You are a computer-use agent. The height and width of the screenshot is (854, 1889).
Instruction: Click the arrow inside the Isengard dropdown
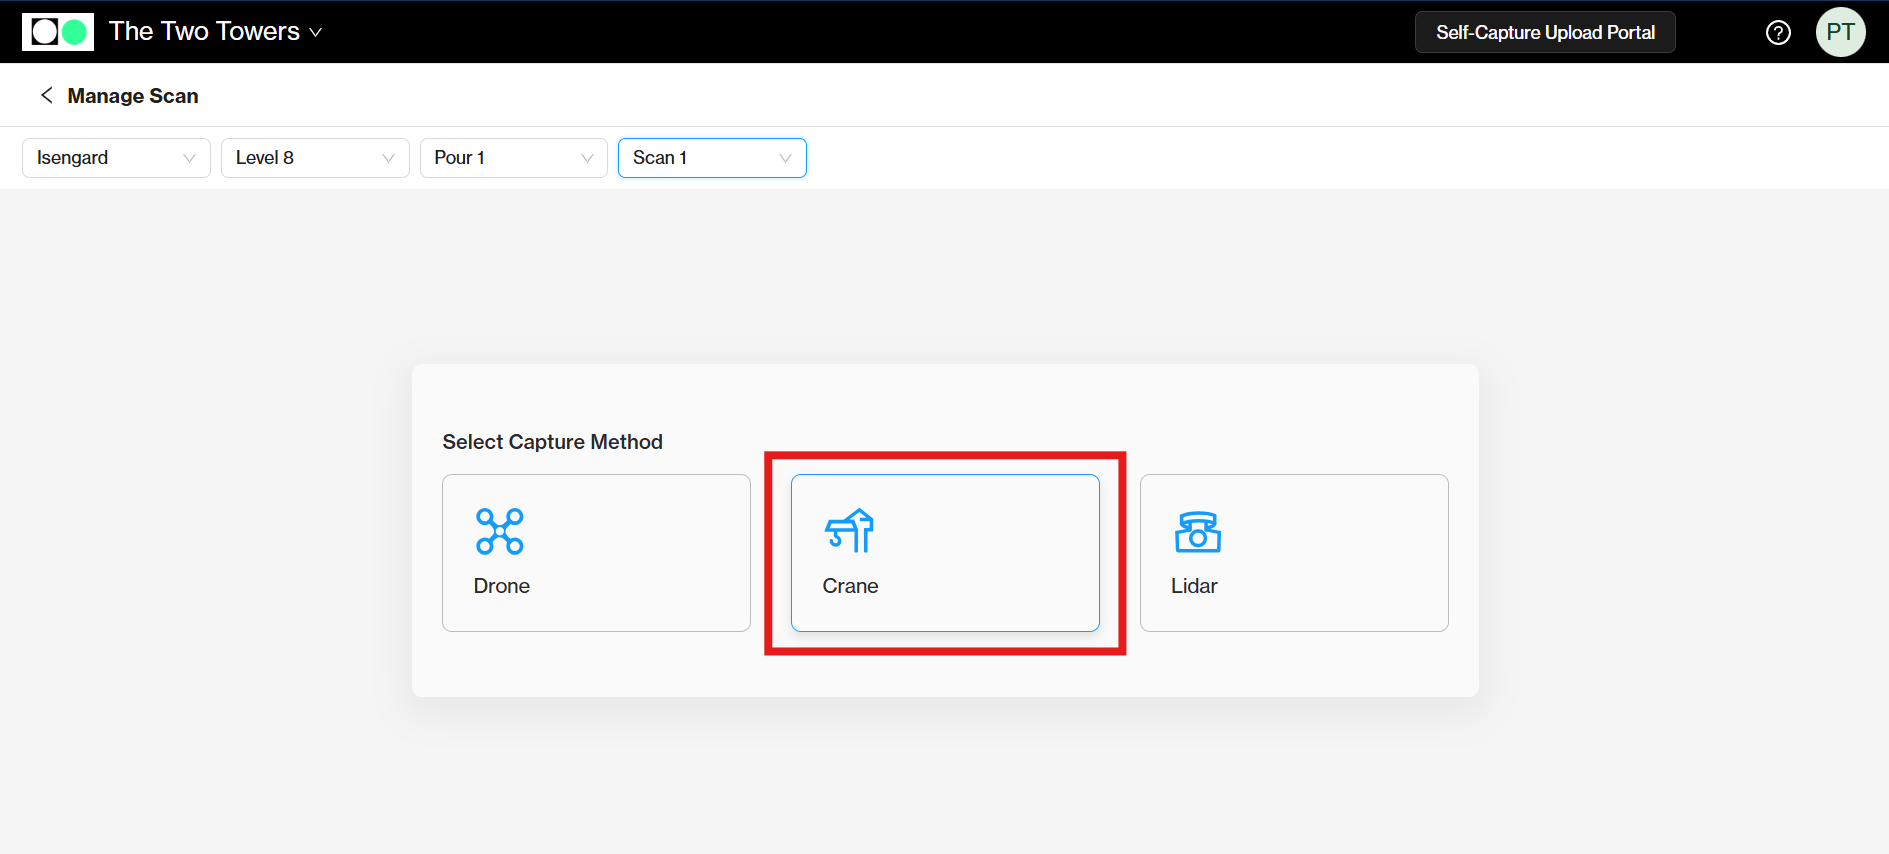(189, 158)
